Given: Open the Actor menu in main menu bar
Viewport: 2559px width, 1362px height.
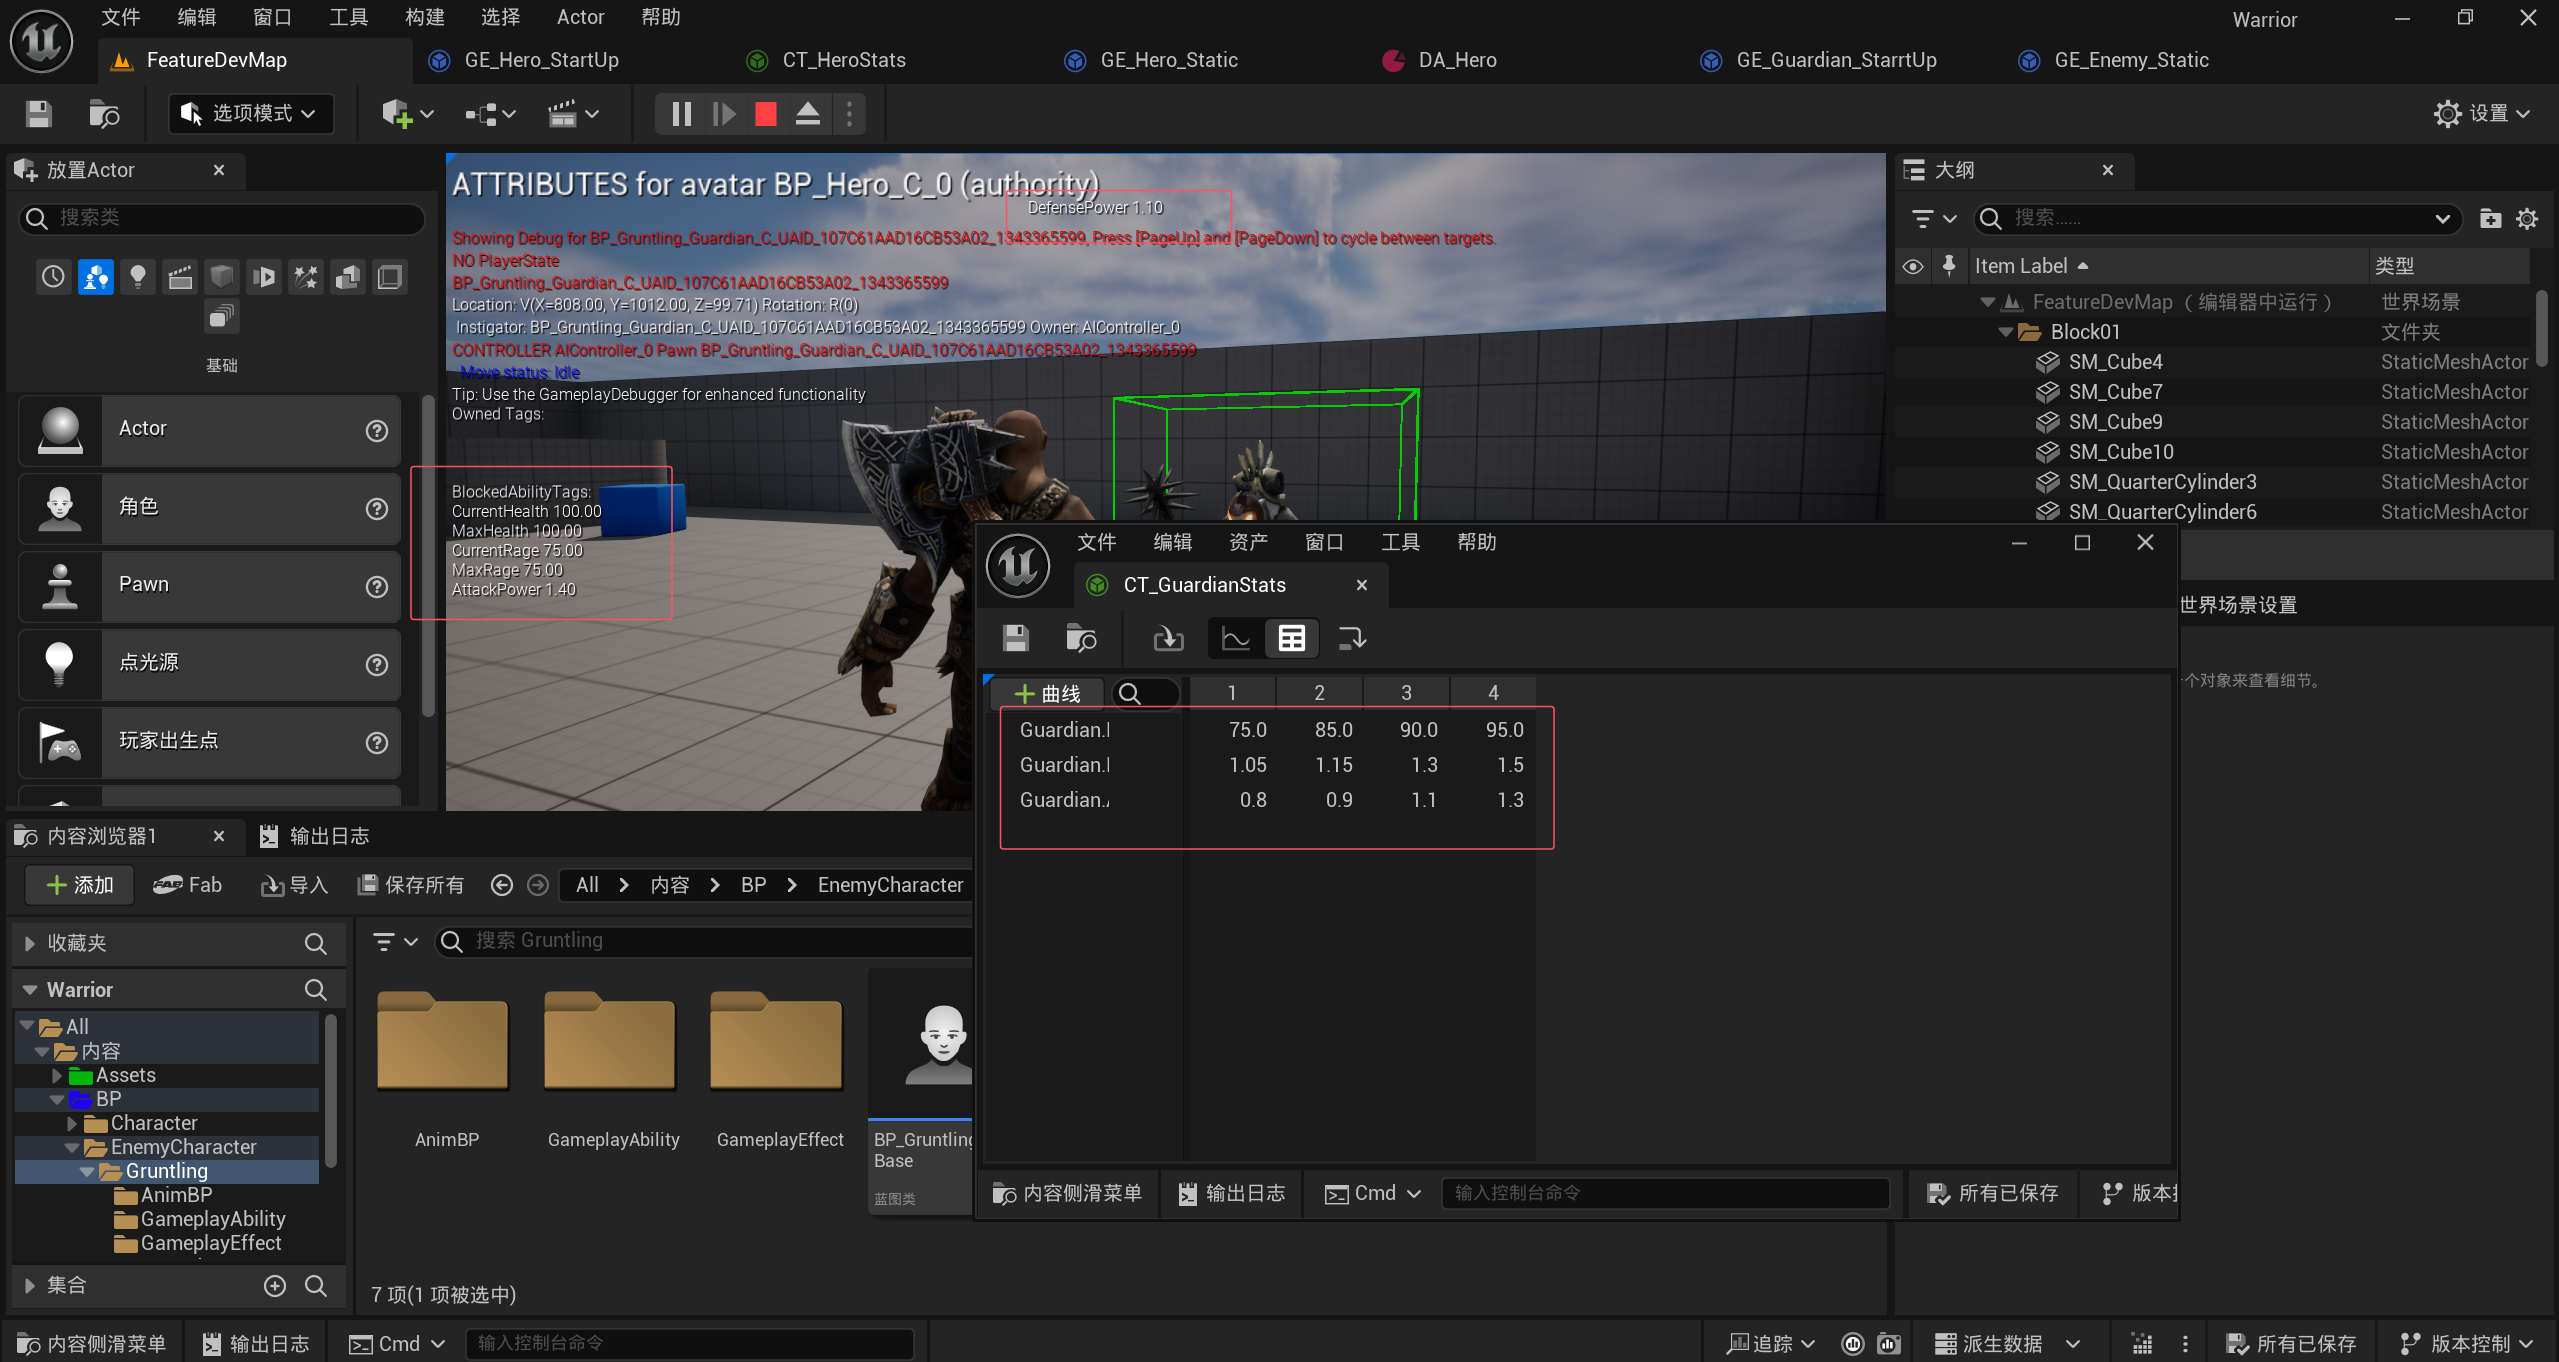Looking at the screenshot, I should point(580,17).
